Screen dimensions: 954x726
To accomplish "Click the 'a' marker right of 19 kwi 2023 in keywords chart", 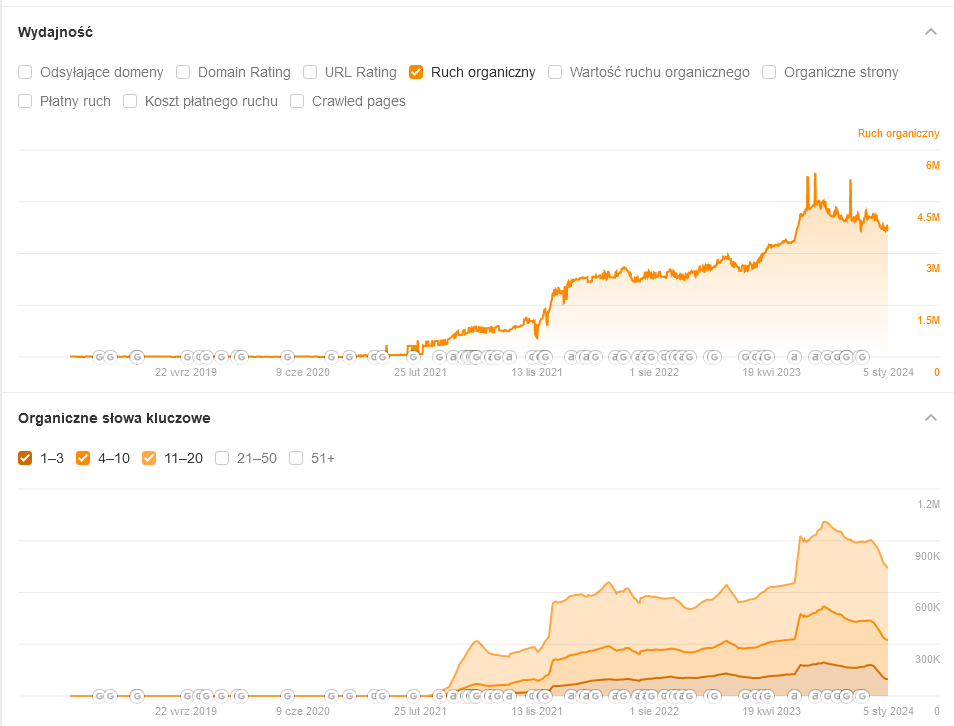I will click(794, 695).
